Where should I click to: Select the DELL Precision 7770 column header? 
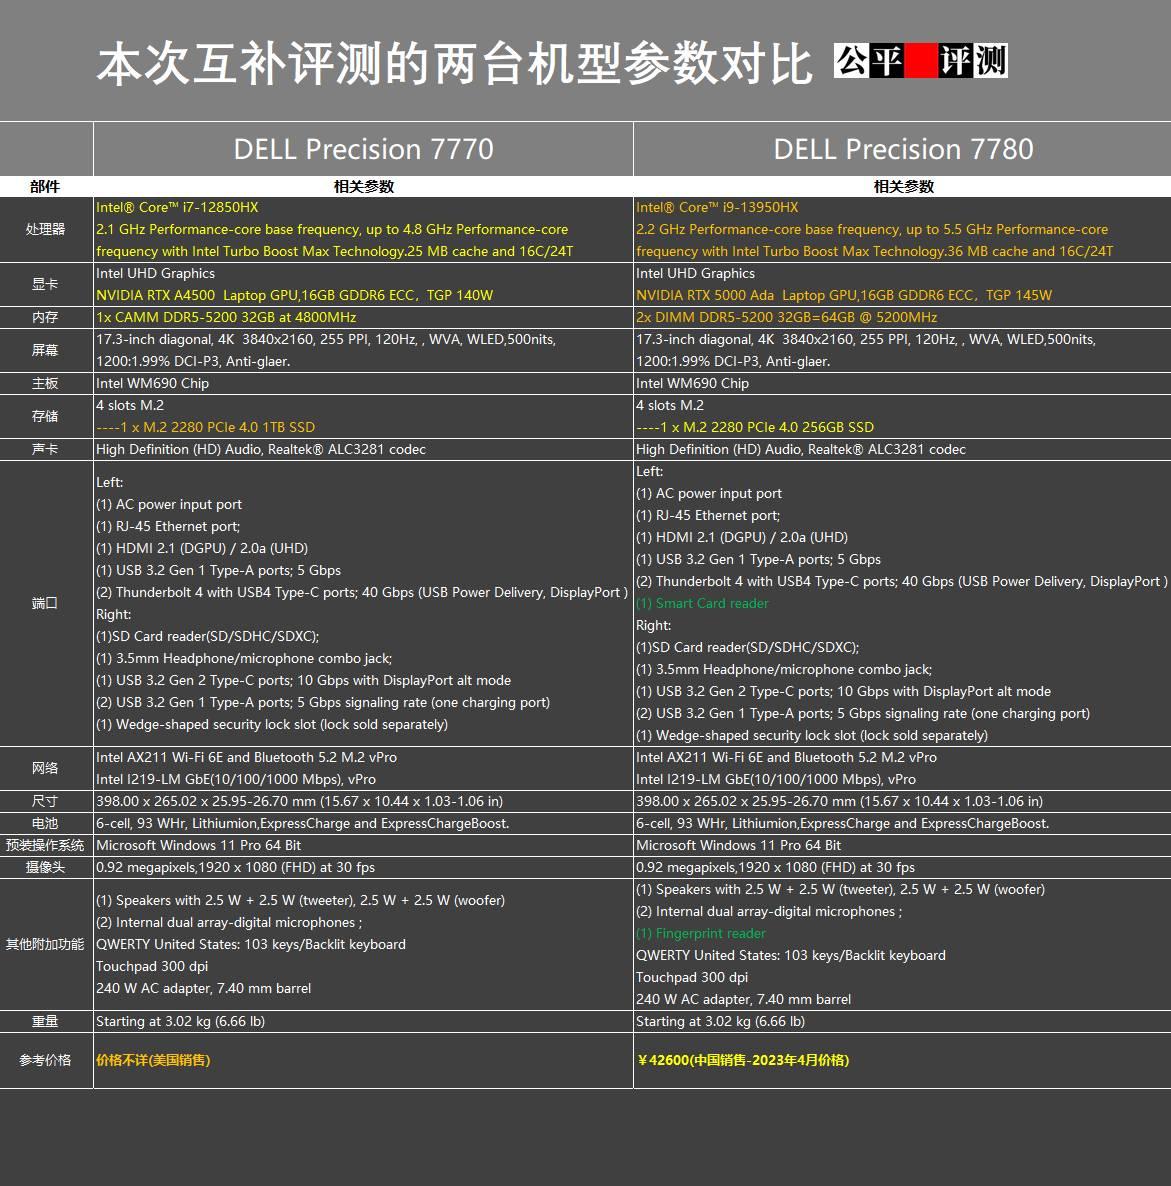pos(363,148)
